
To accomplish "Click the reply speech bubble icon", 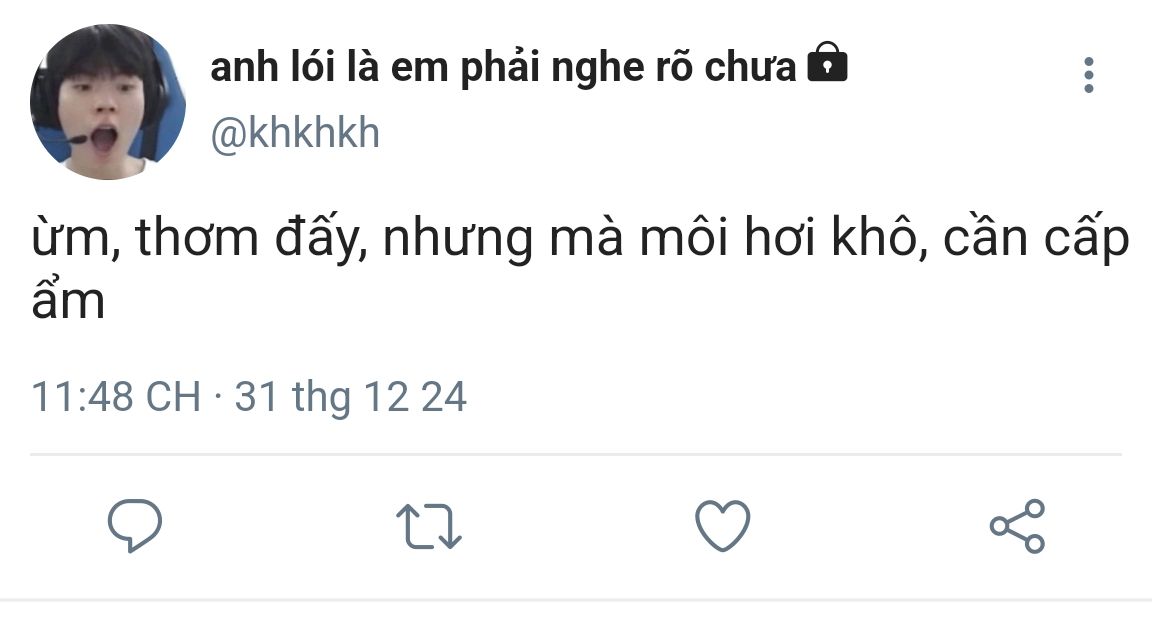I will click(134, 526).
